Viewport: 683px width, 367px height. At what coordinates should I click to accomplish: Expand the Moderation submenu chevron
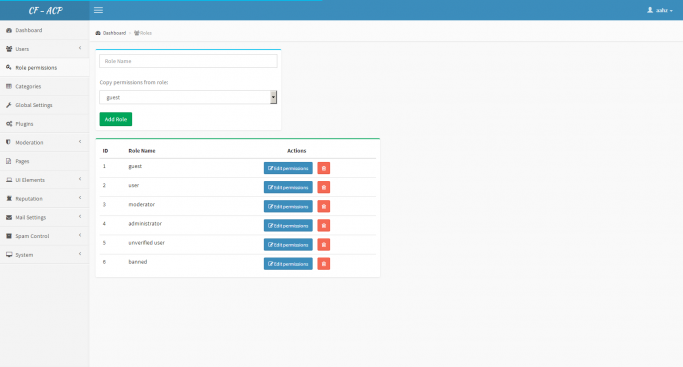click(80, 141)
